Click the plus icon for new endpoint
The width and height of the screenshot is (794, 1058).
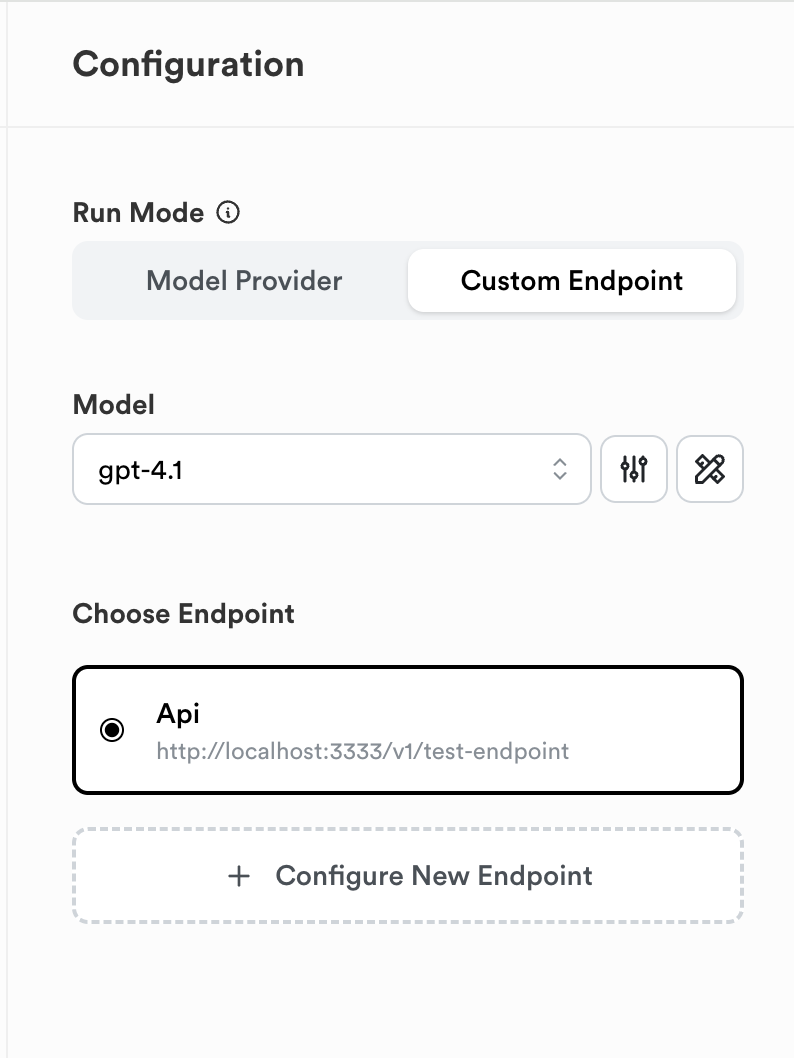click(239, 876)
